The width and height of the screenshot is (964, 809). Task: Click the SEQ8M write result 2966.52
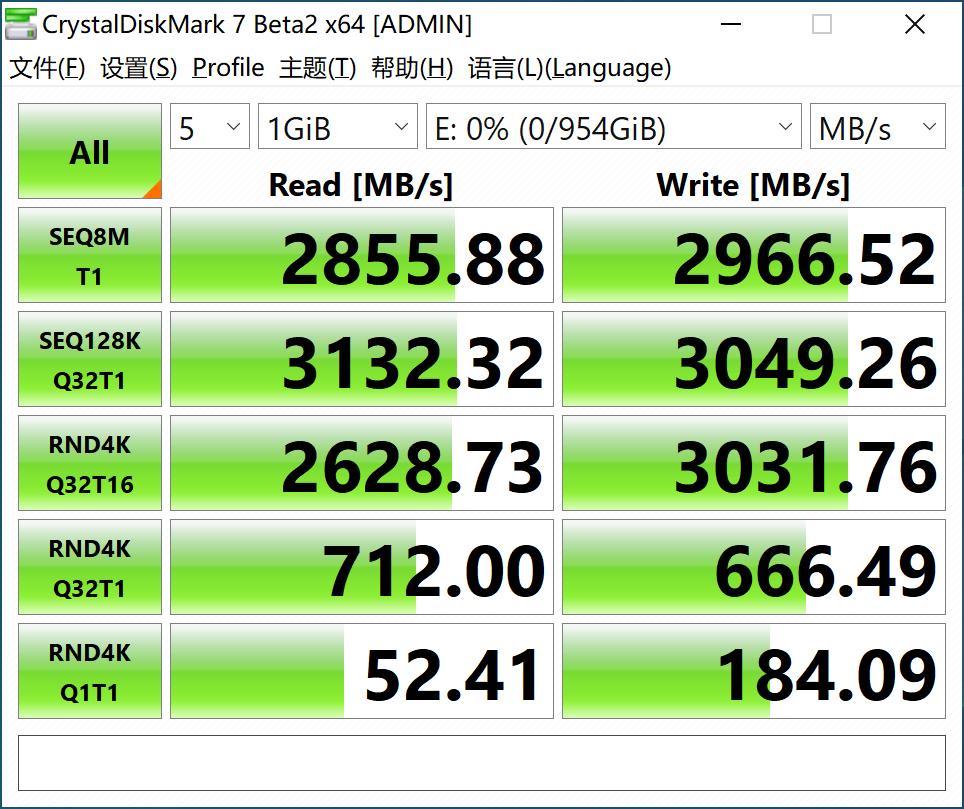754,255
